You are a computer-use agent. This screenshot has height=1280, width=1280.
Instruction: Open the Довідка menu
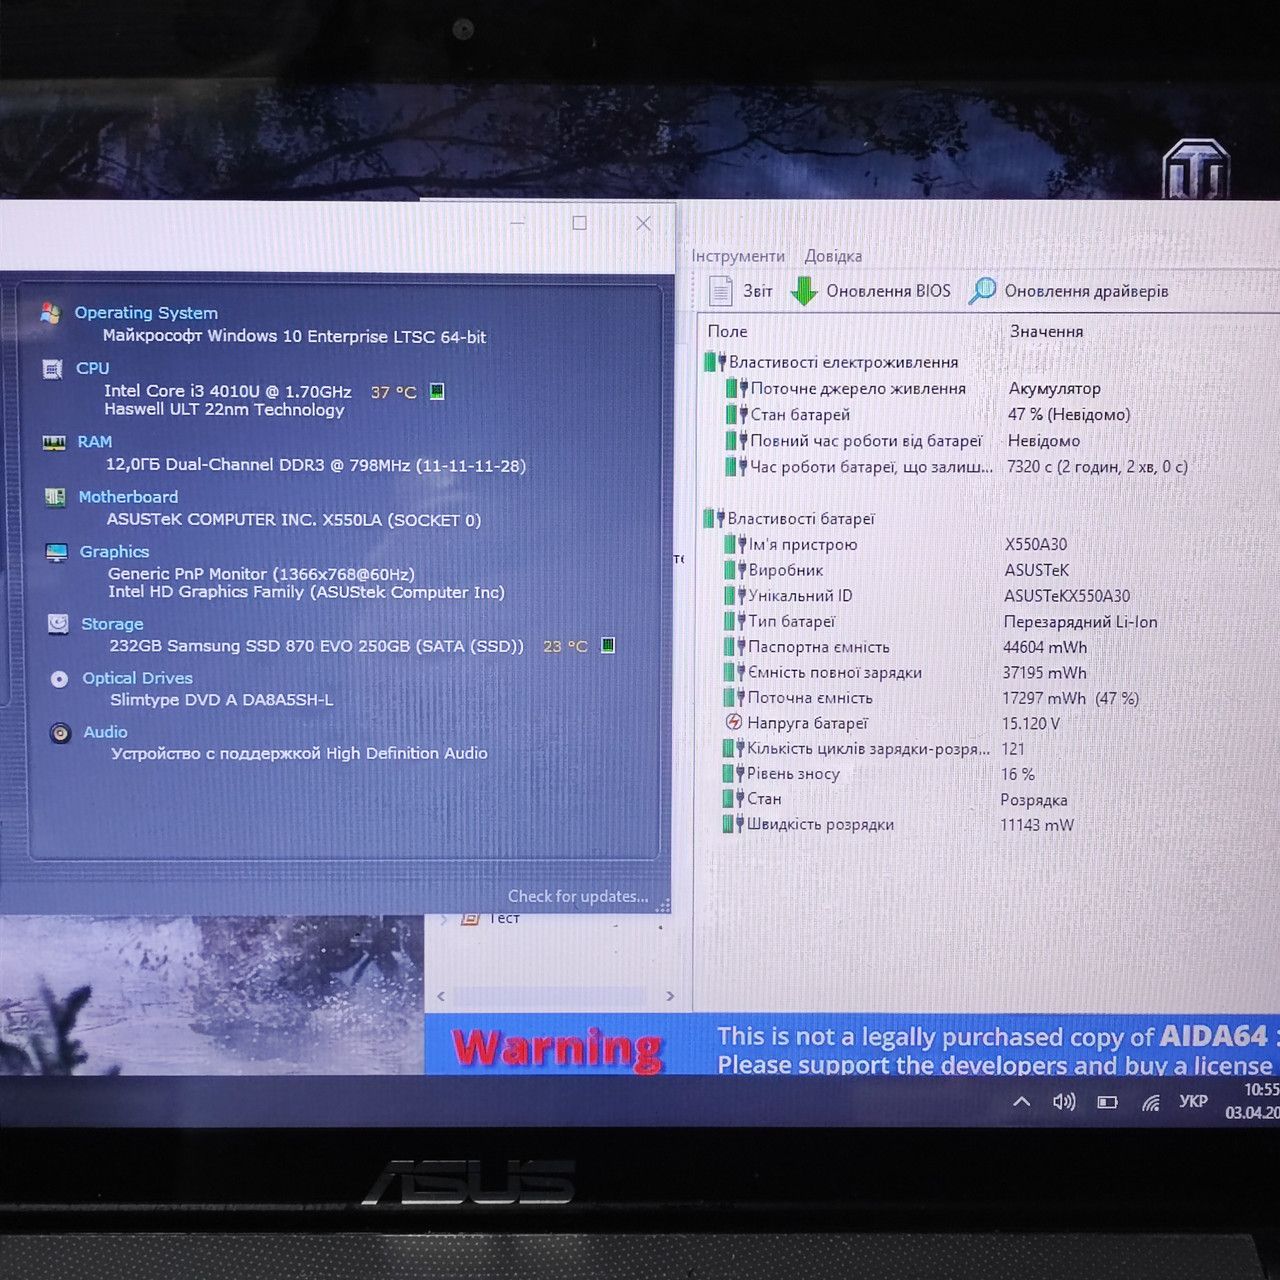pyautogui.click(x=833, y=256)
